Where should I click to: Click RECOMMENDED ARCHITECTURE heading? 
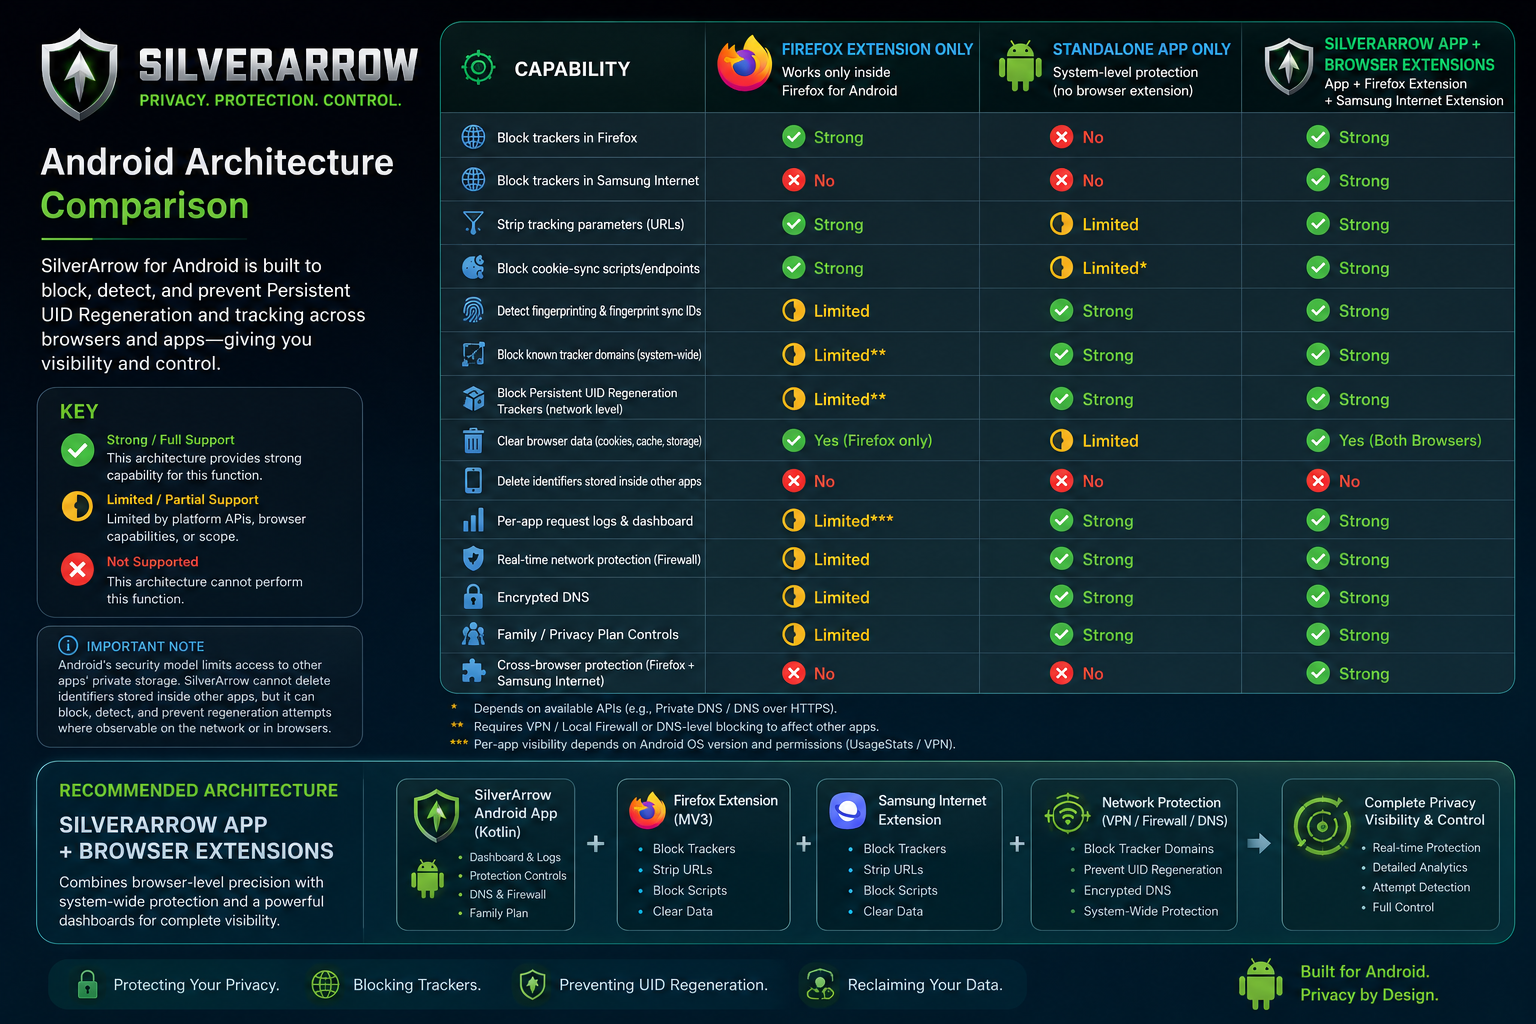click(x=198, y=790)
